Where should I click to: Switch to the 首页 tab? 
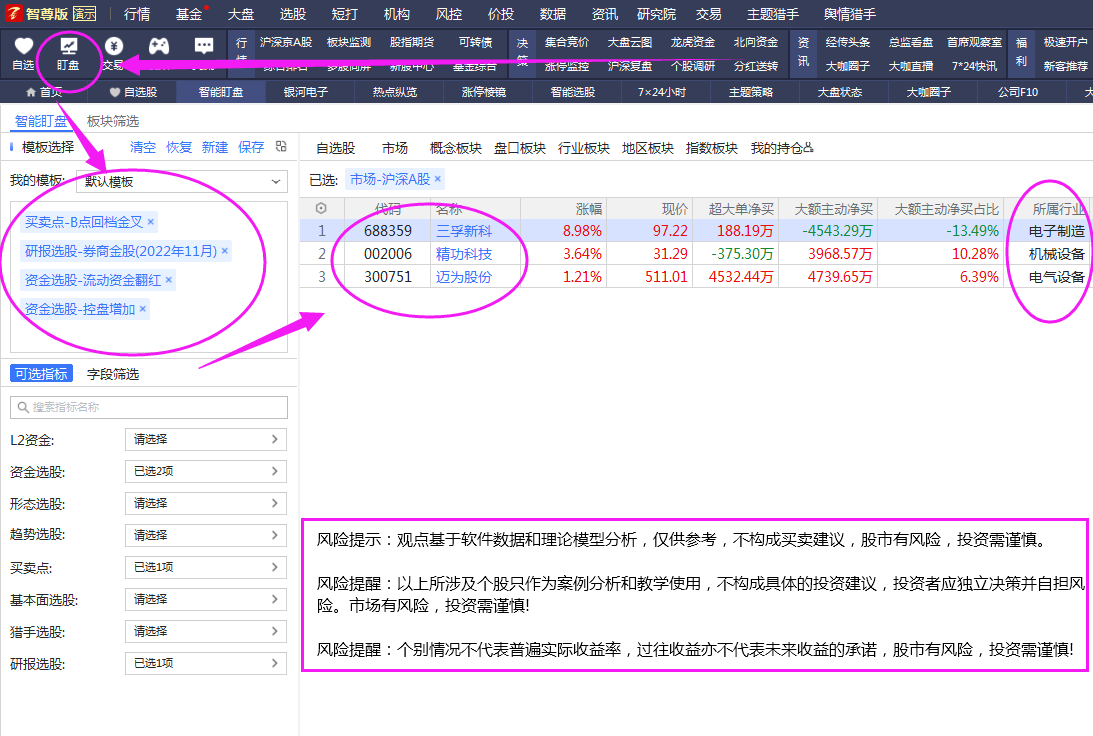(x=44, y=92)
